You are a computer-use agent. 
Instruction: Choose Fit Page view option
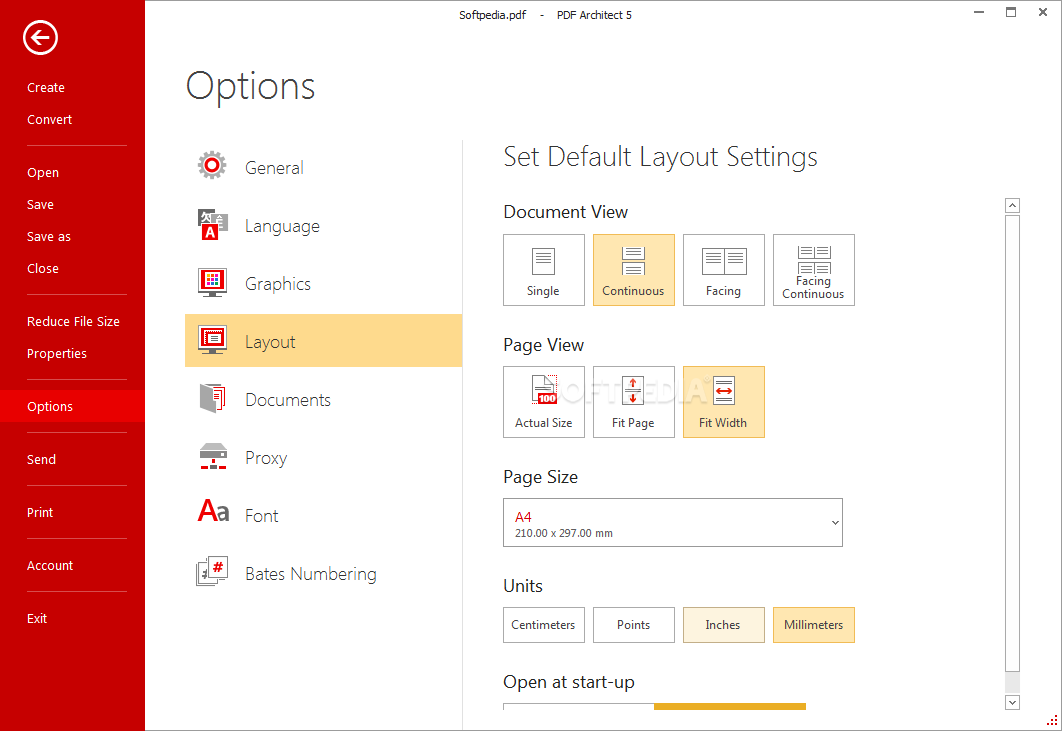tap(633, 402)
